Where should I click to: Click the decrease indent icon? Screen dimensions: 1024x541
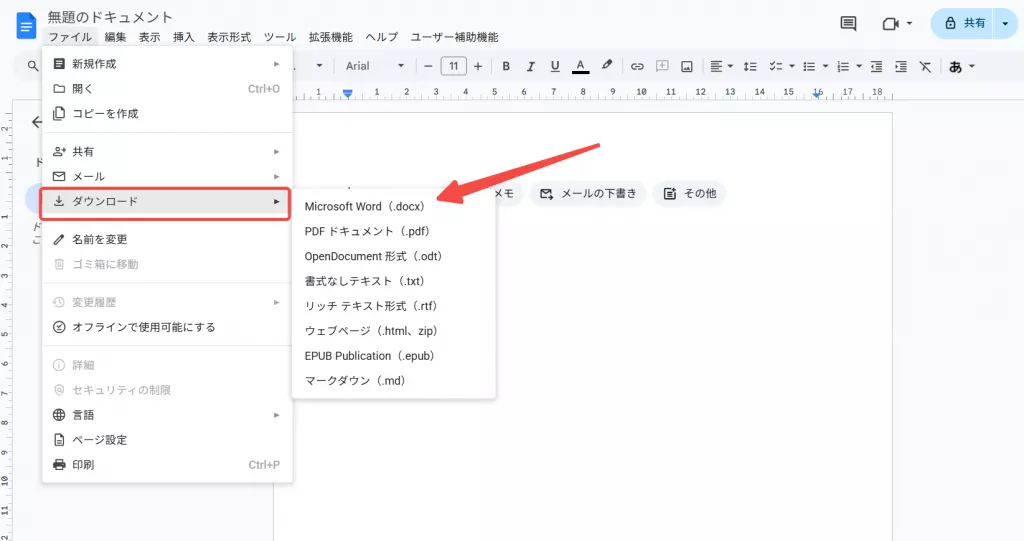pyautogui.click(x=876, y=66)
